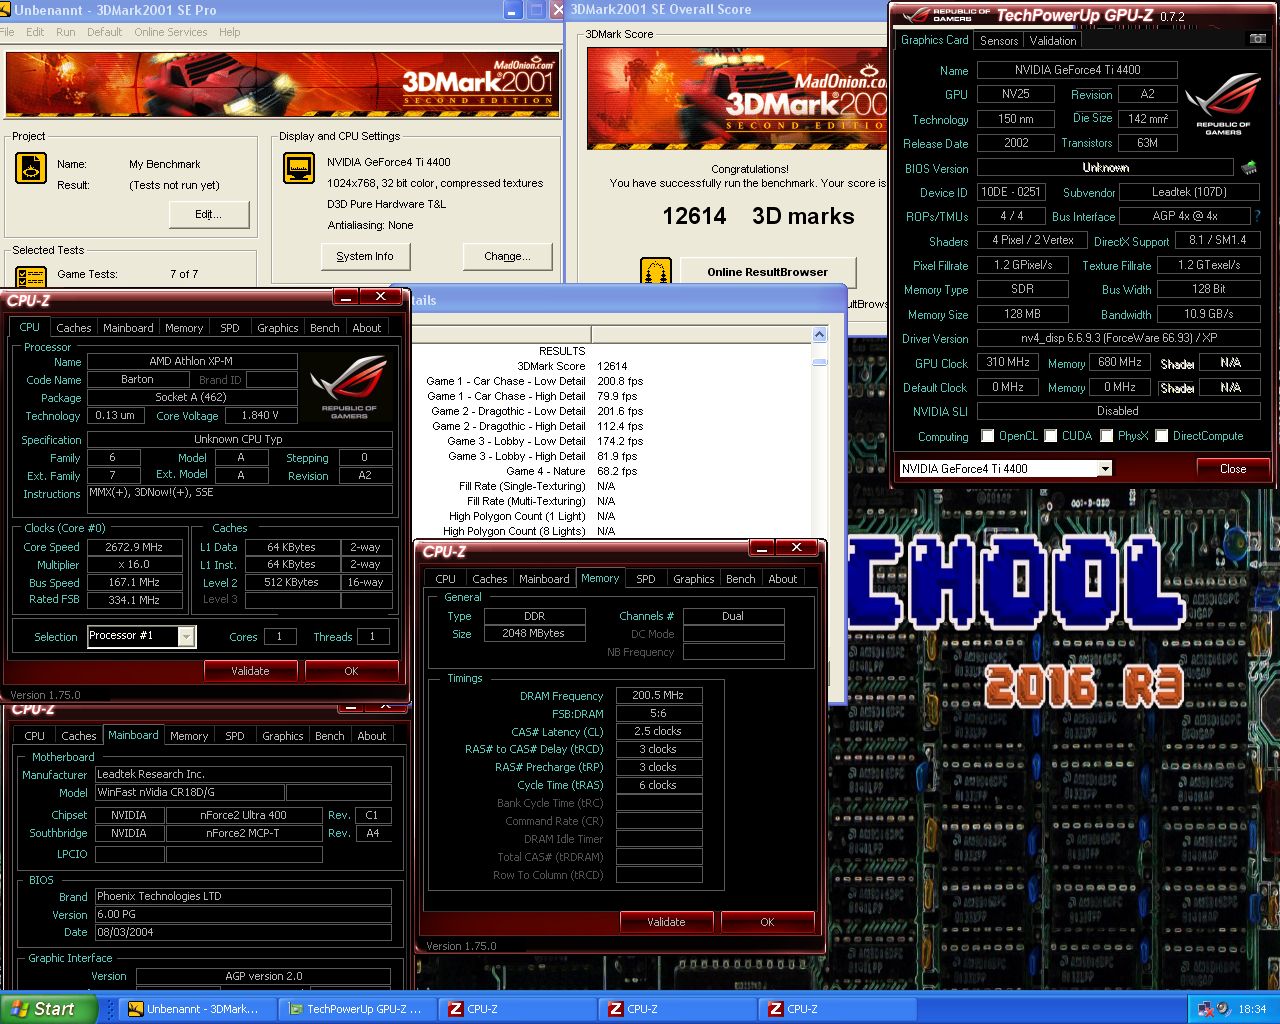Enable the PhysX checkbox

coord(1107,436)
